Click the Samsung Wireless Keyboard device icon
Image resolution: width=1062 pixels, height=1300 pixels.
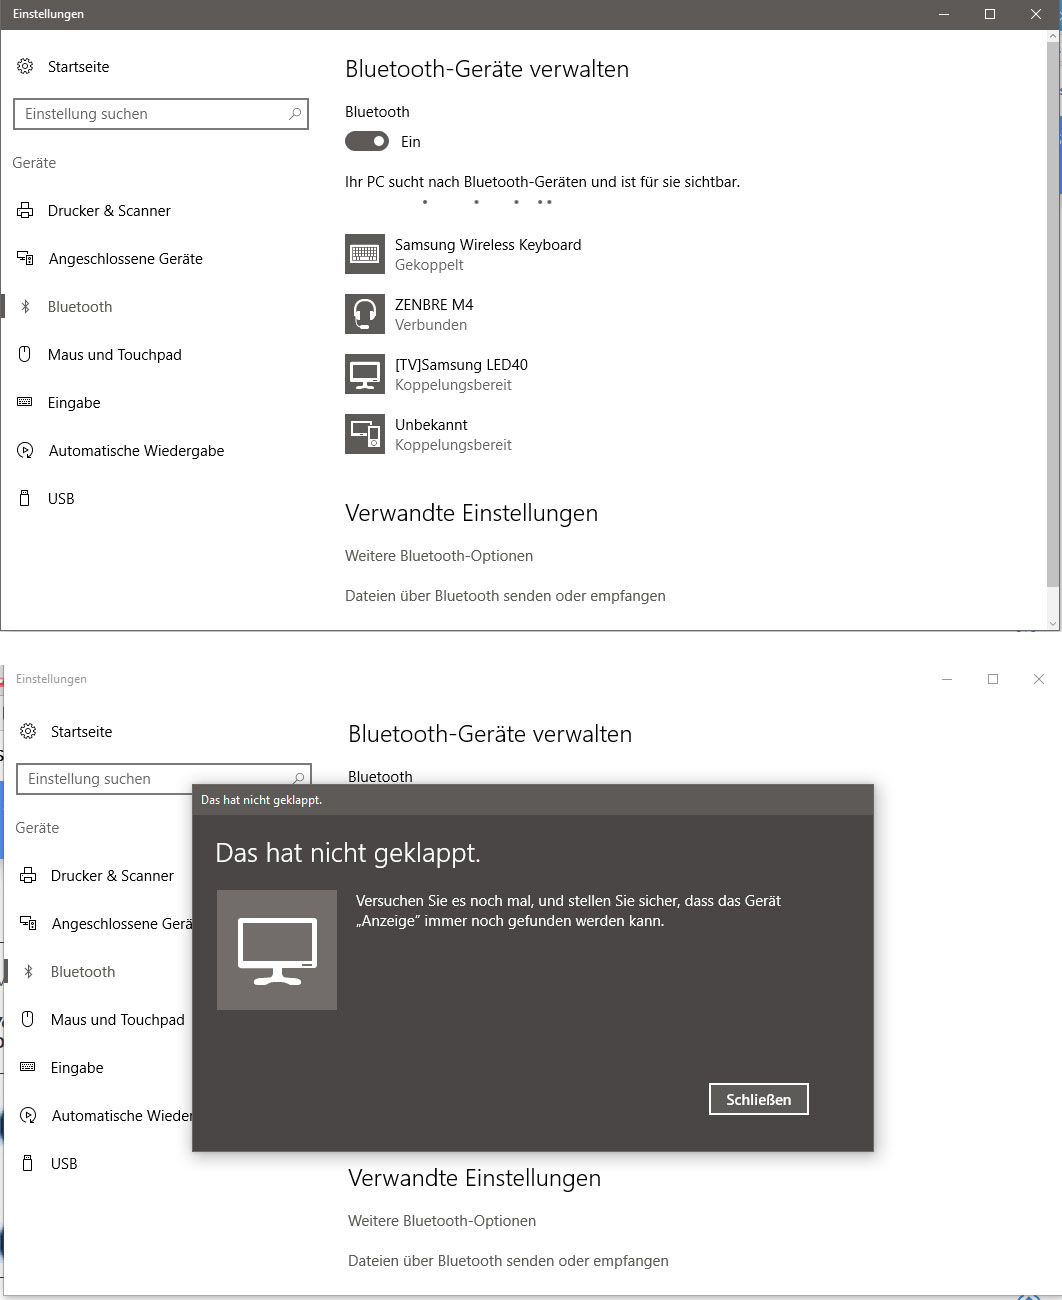coord(365,254)
